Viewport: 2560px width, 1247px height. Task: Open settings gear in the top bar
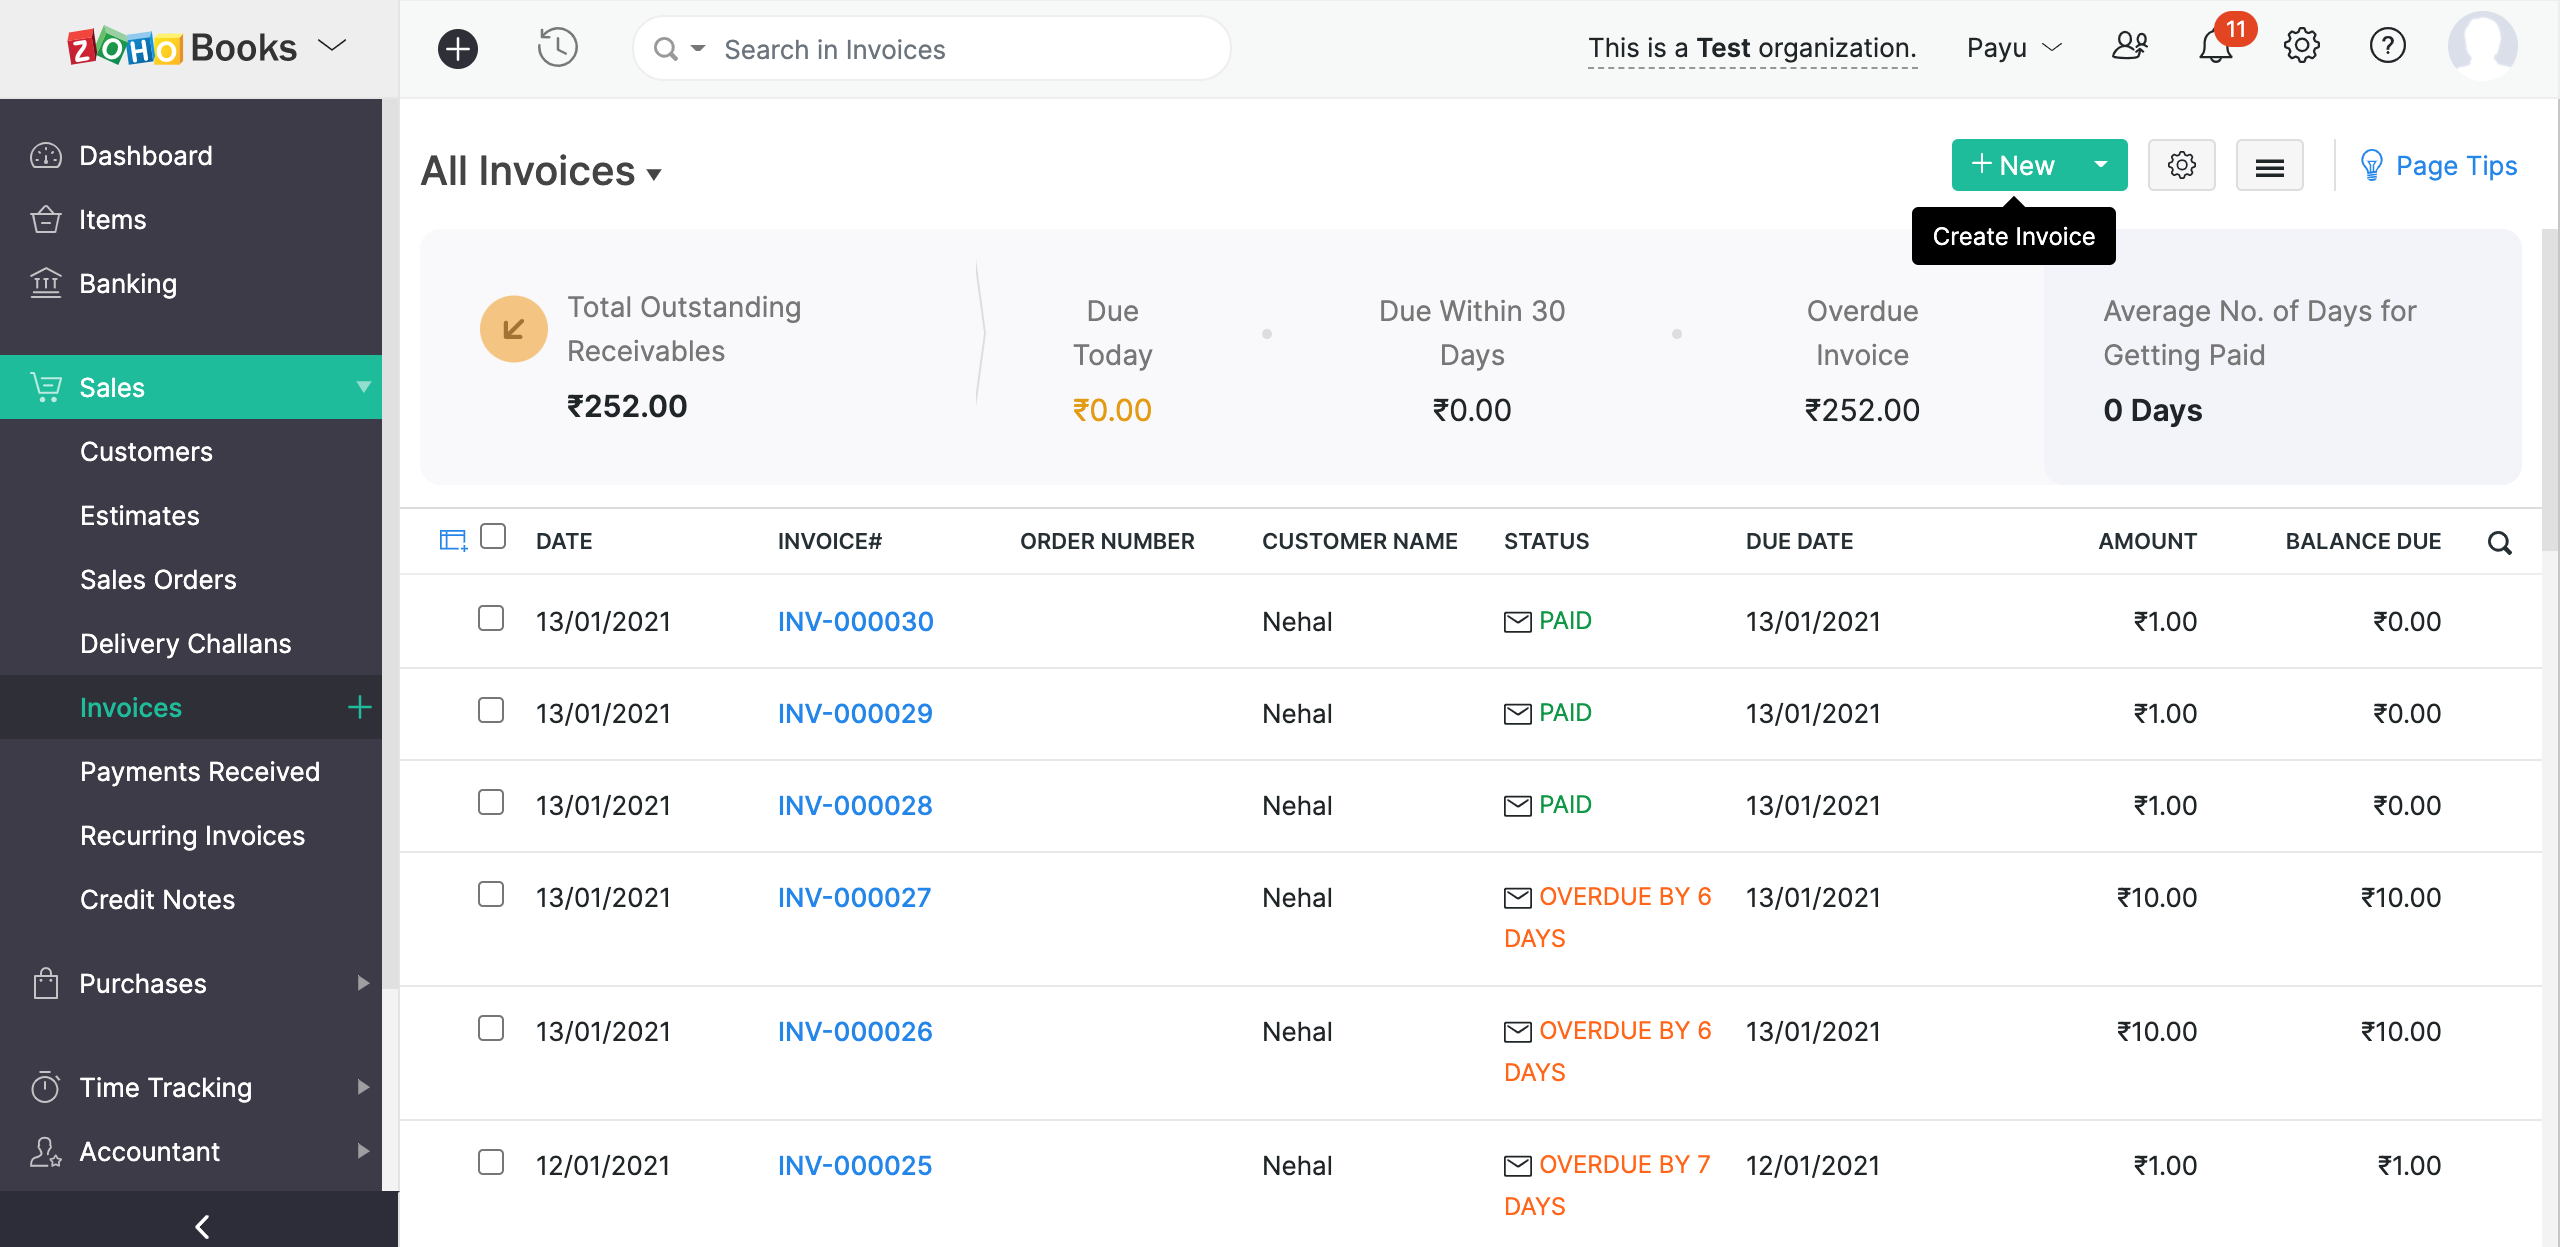pyautogui.click(x=2302, y=46)
